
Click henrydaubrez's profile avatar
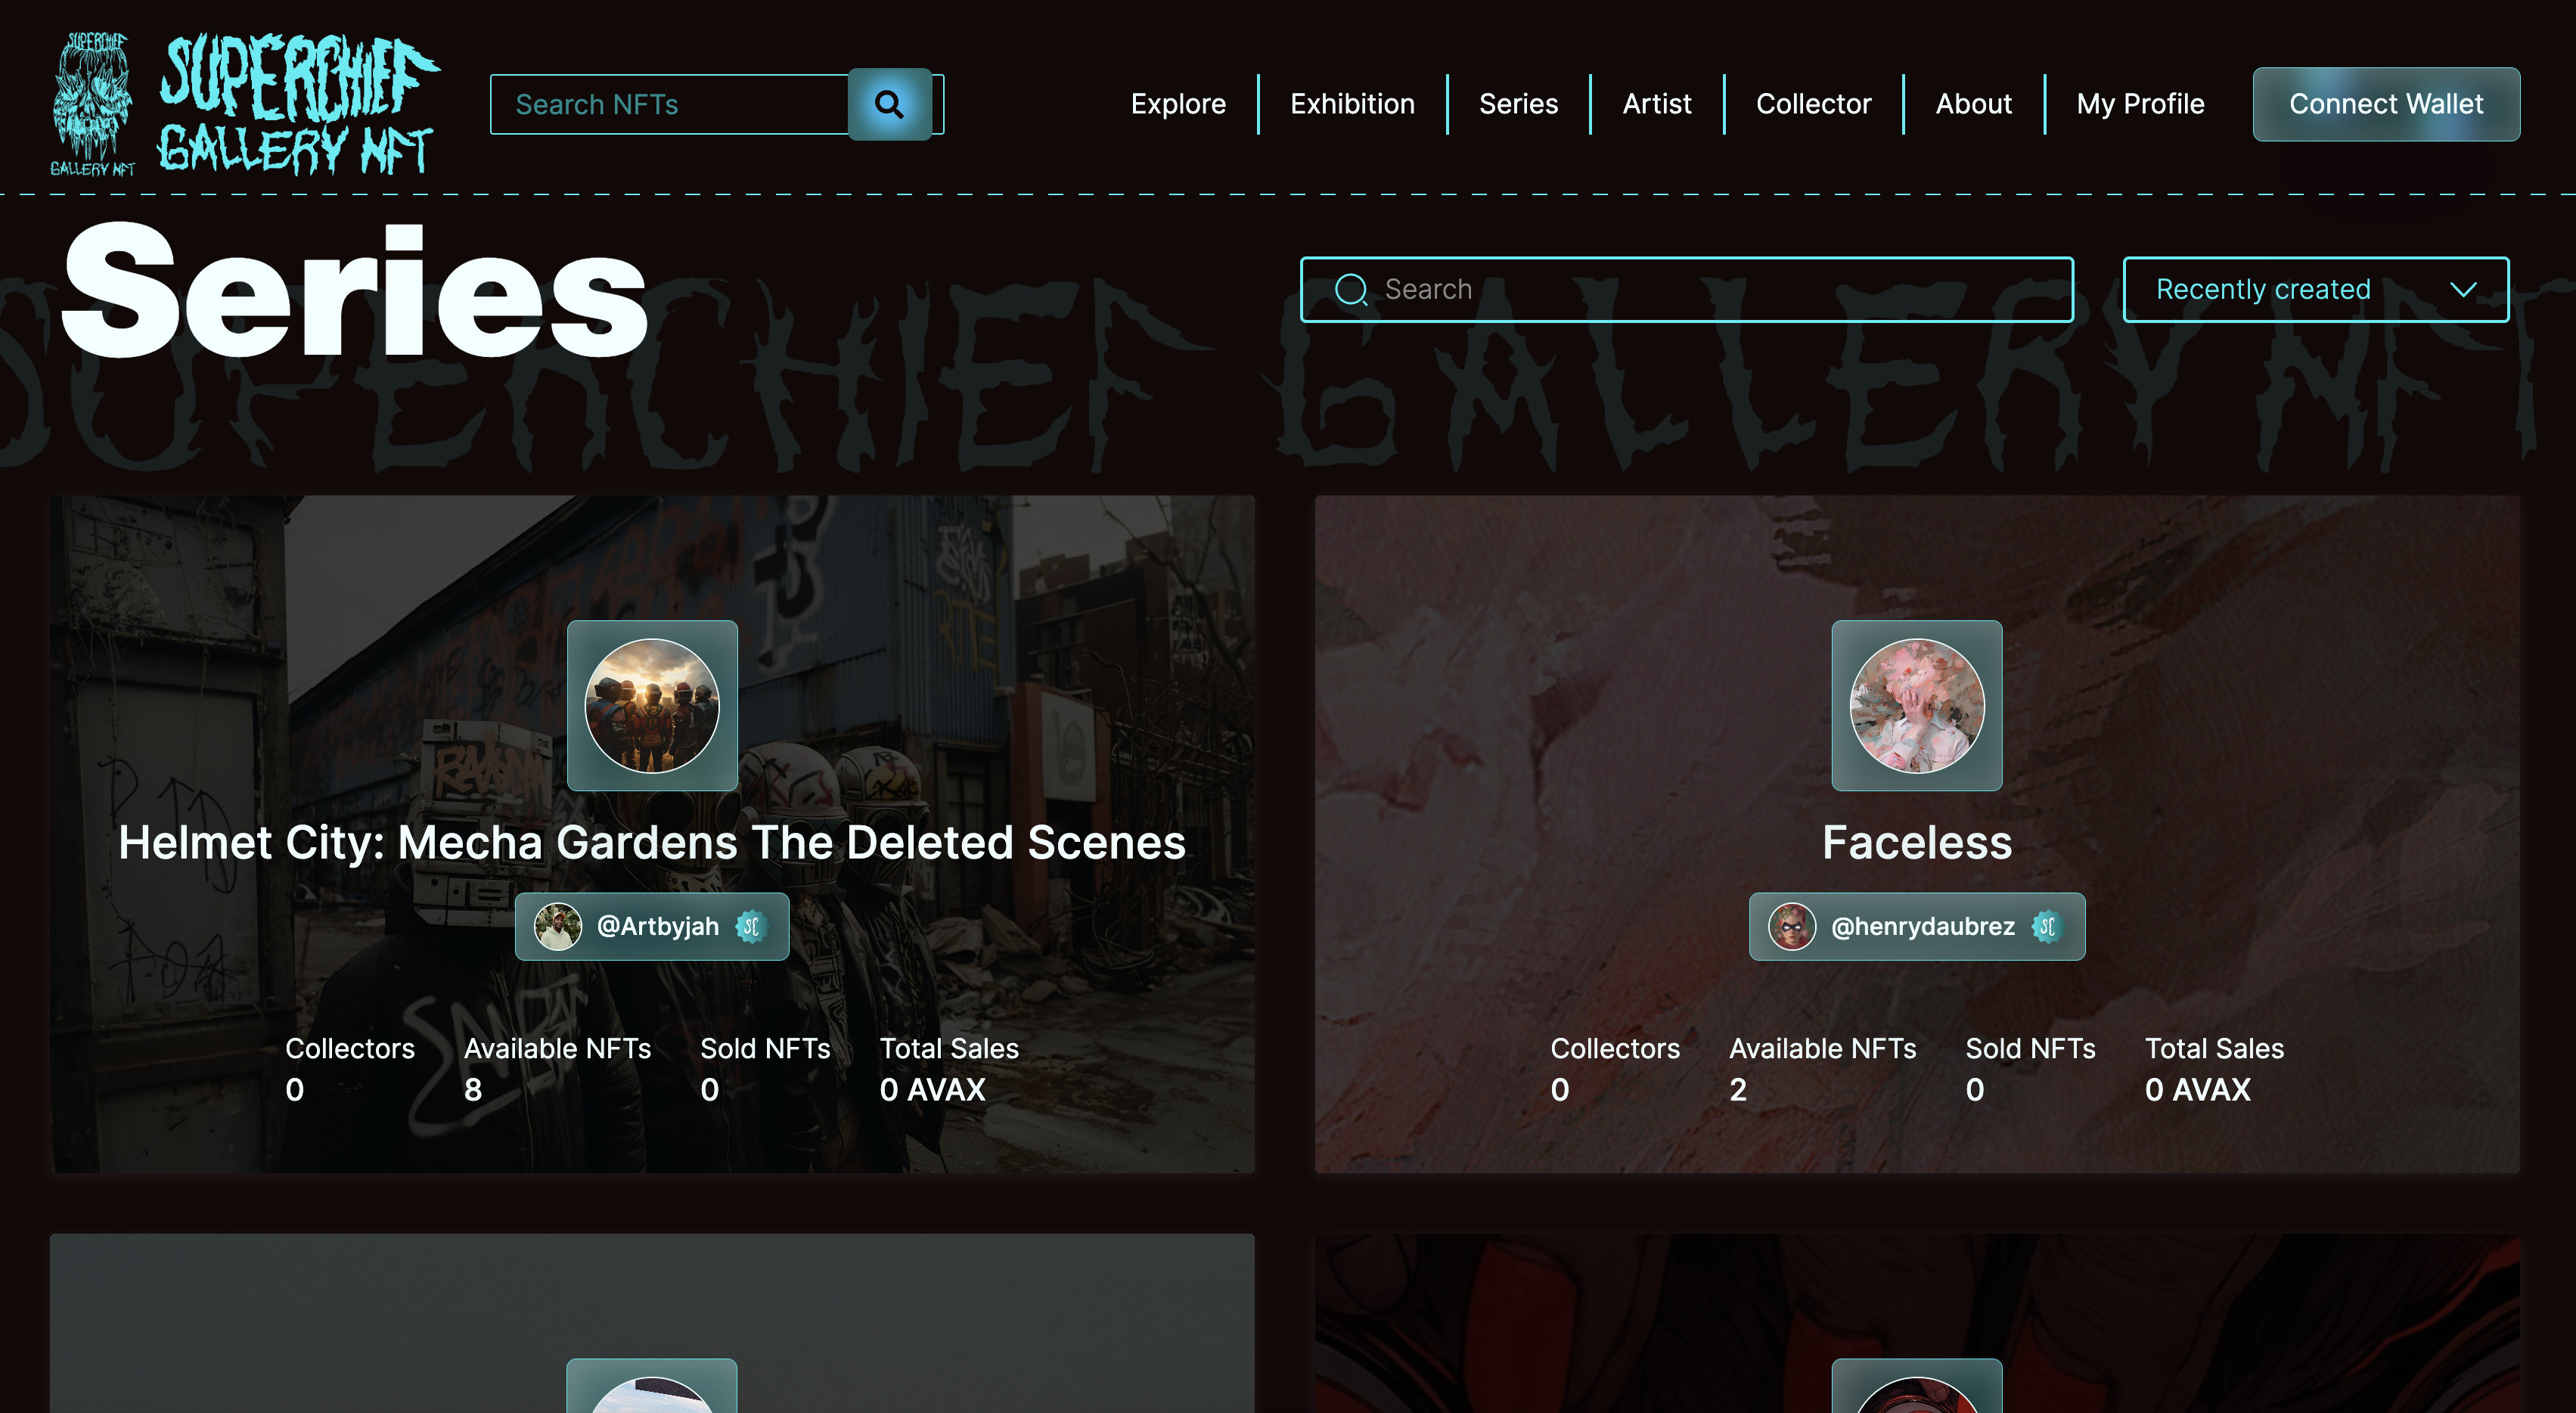(x=1791, y=926)
